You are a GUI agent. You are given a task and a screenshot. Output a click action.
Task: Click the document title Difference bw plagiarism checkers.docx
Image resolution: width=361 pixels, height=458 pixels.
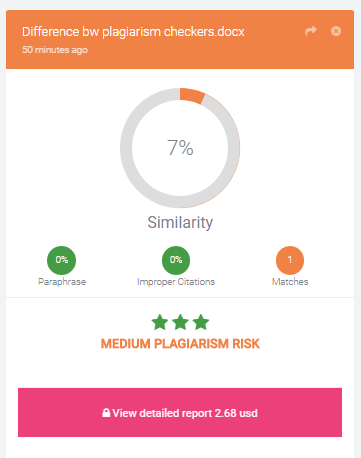click(133, 32)
